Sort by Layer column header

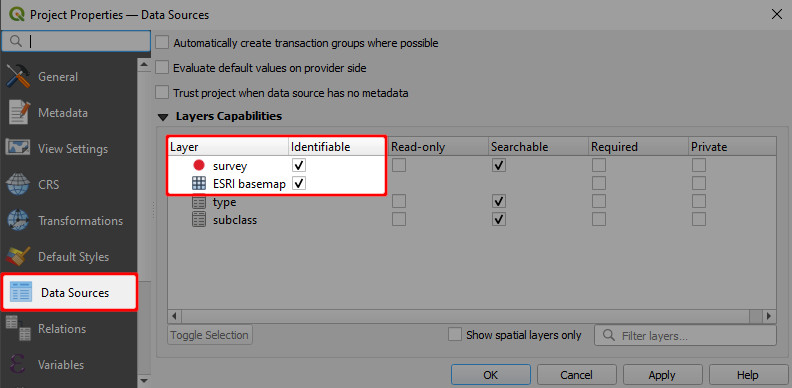[x=228, y=147]
